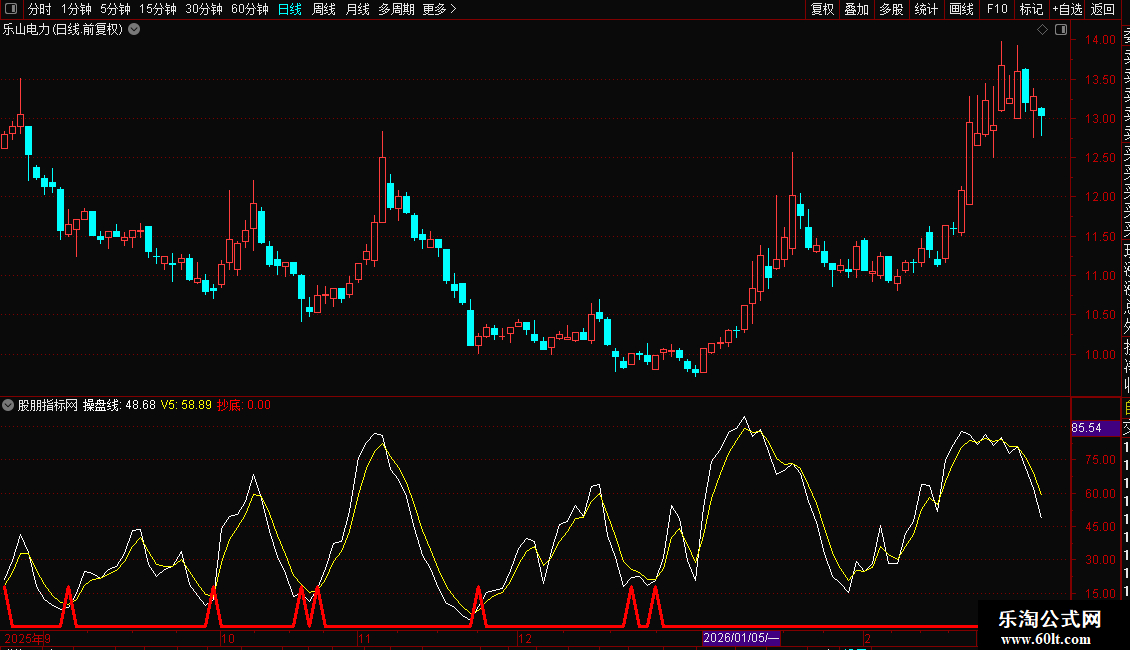Open the 统计 statistics button
Screen dimensions: 1130x650
926,9
